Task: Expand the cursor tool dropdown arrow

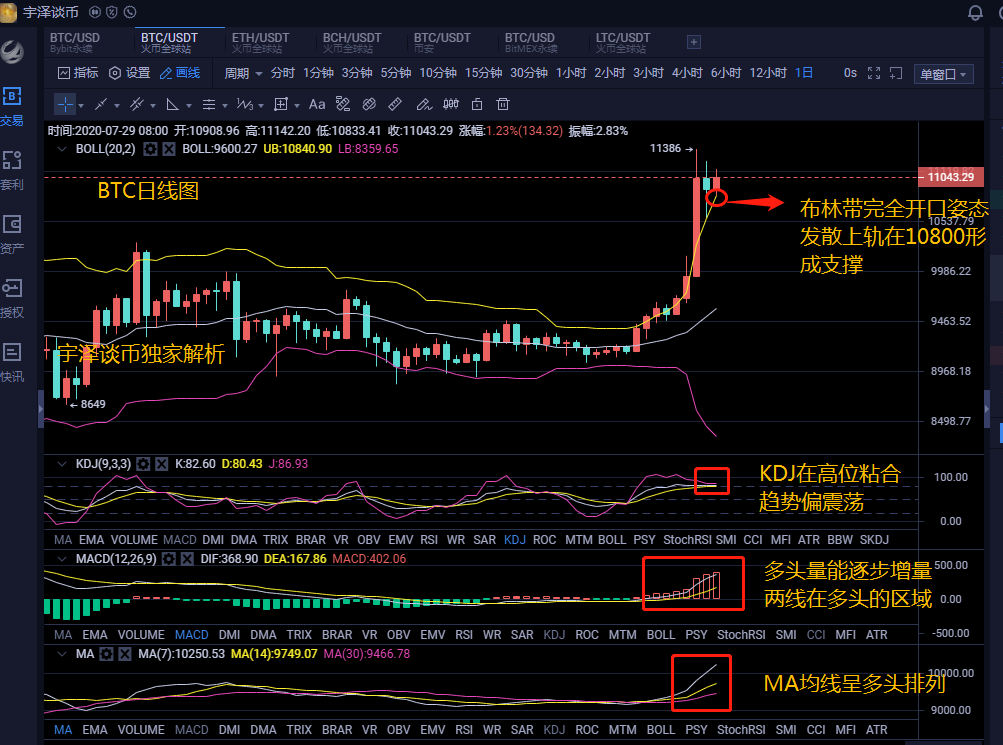Action: coord(82,104)
